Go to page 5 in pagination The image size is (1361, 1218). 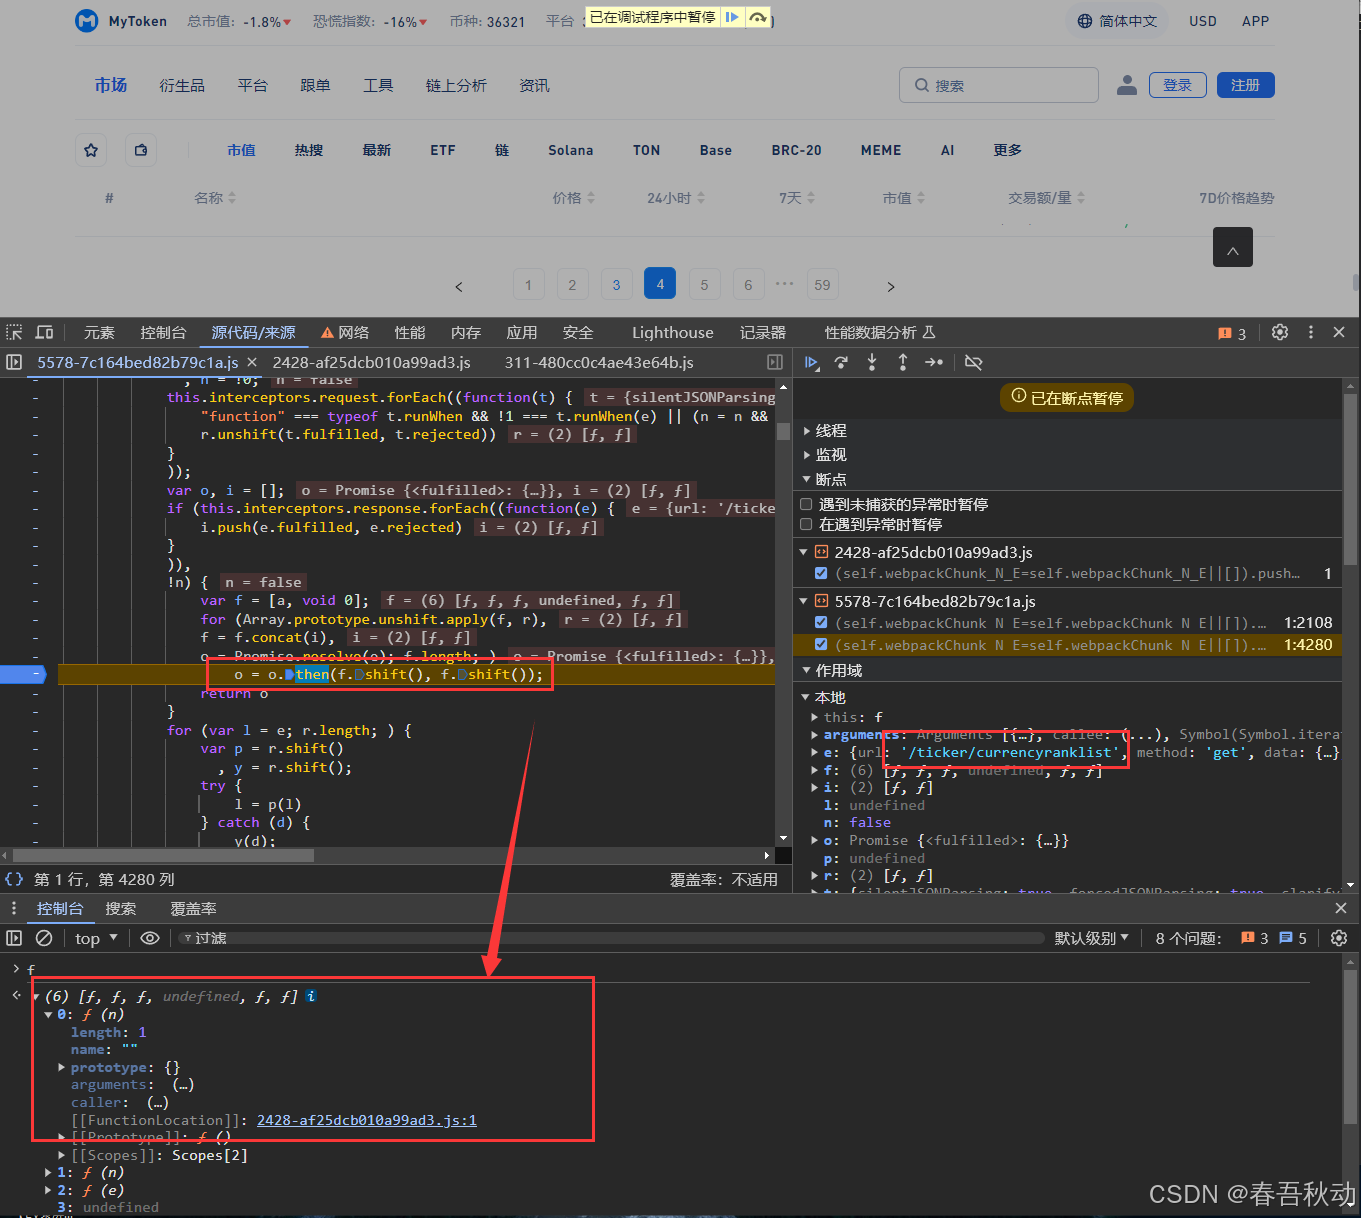(704, 285)
